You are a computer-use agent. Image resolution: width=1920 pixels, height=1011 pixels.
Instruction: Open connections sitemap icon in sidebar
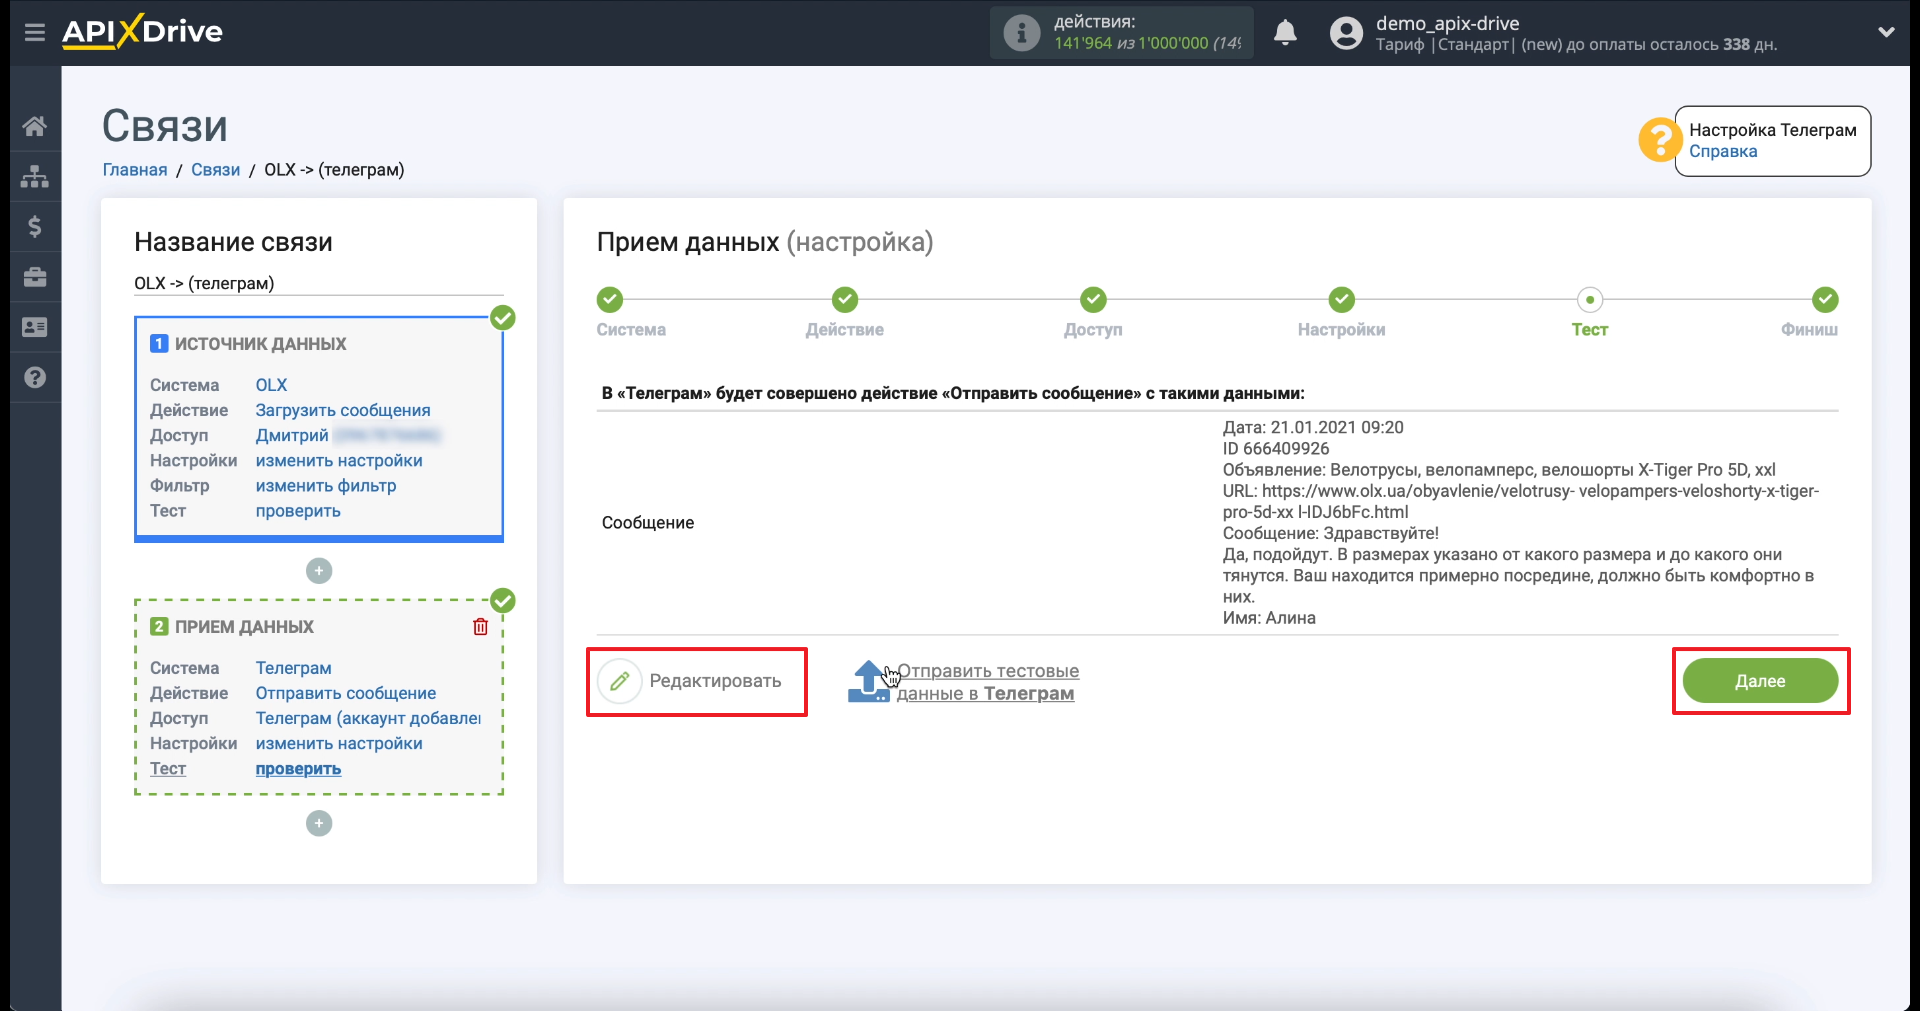click(x=35, y=176)
